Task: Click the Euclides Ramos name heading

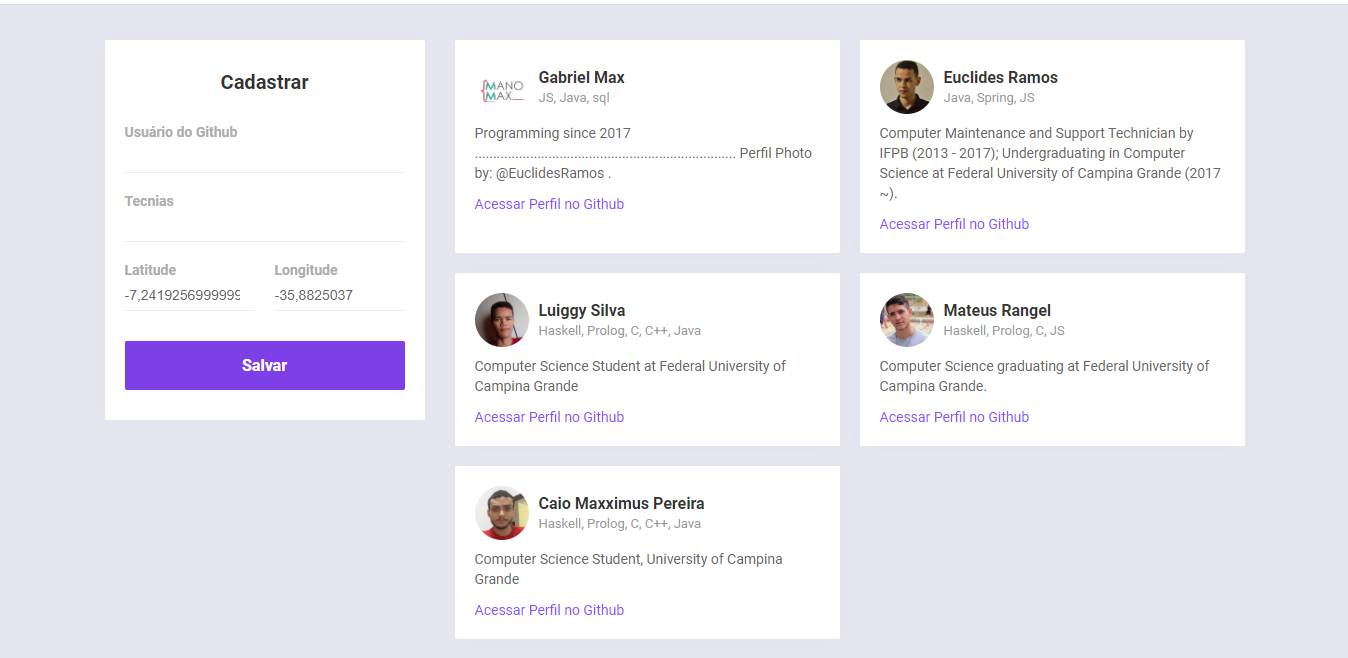Action: 1000,77
